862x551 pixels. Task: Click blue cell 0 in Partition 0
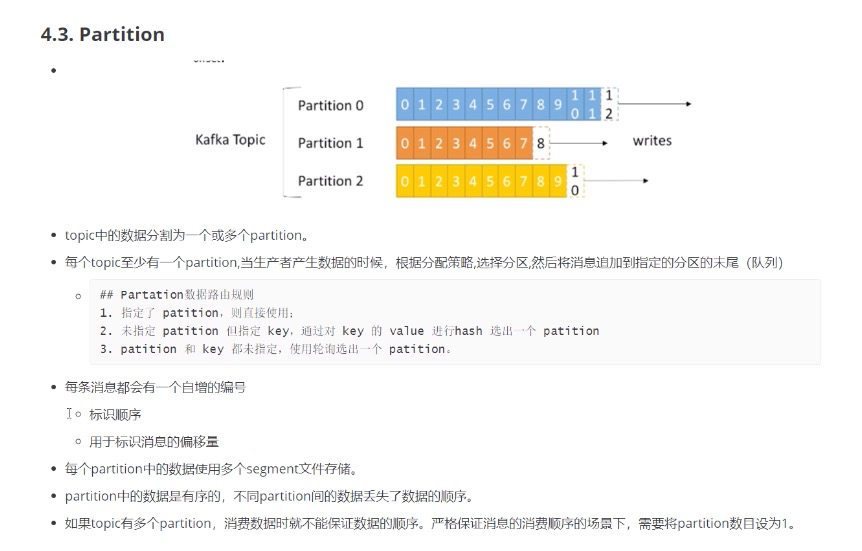(x=404, y=104)
